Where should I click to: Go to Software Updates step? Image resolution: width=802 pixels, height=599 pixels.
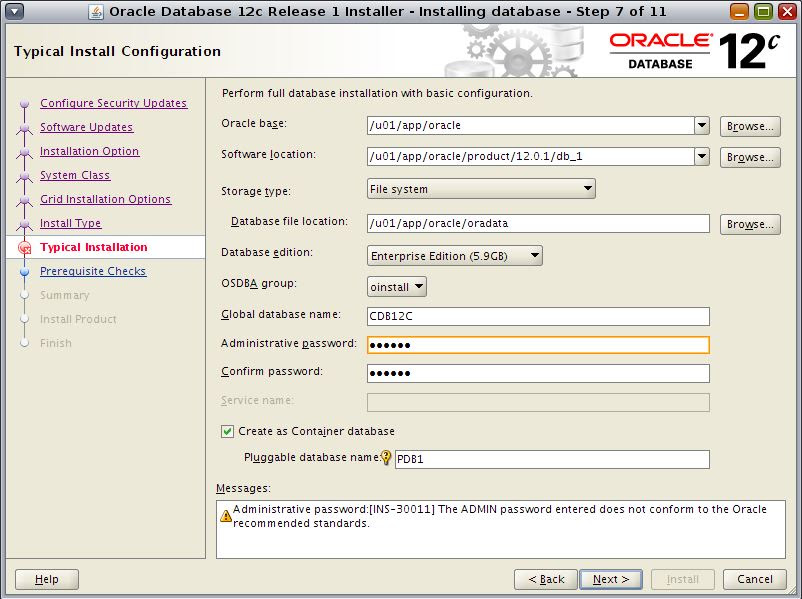click(x=86, y=127)
